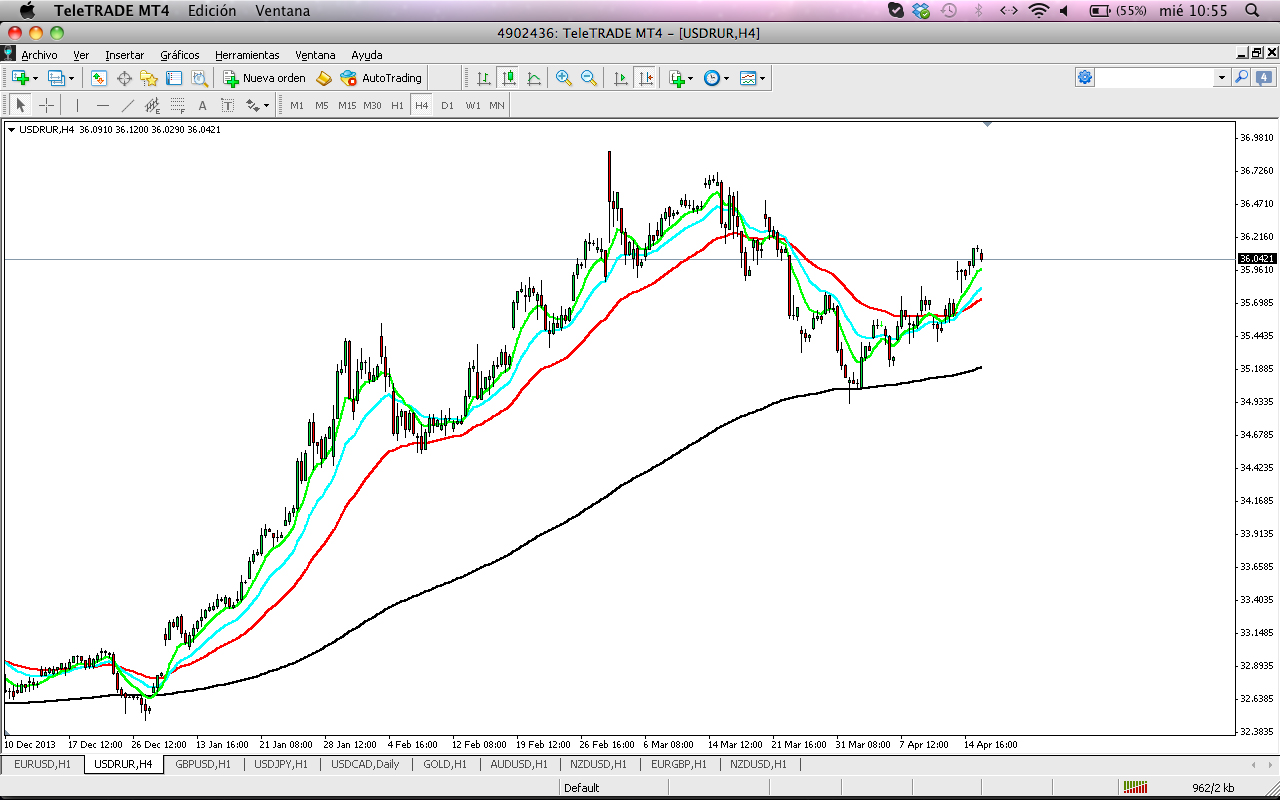Expand the indicators dropdown arrow

point(690,78)
